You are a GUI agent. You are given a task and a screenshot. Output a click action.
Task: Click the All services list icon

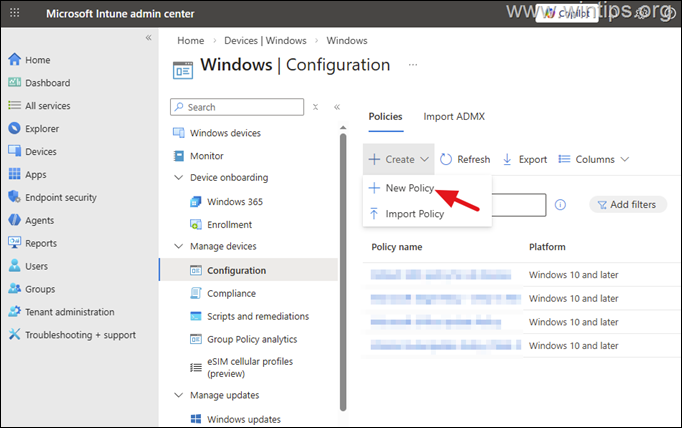point(14,105)
